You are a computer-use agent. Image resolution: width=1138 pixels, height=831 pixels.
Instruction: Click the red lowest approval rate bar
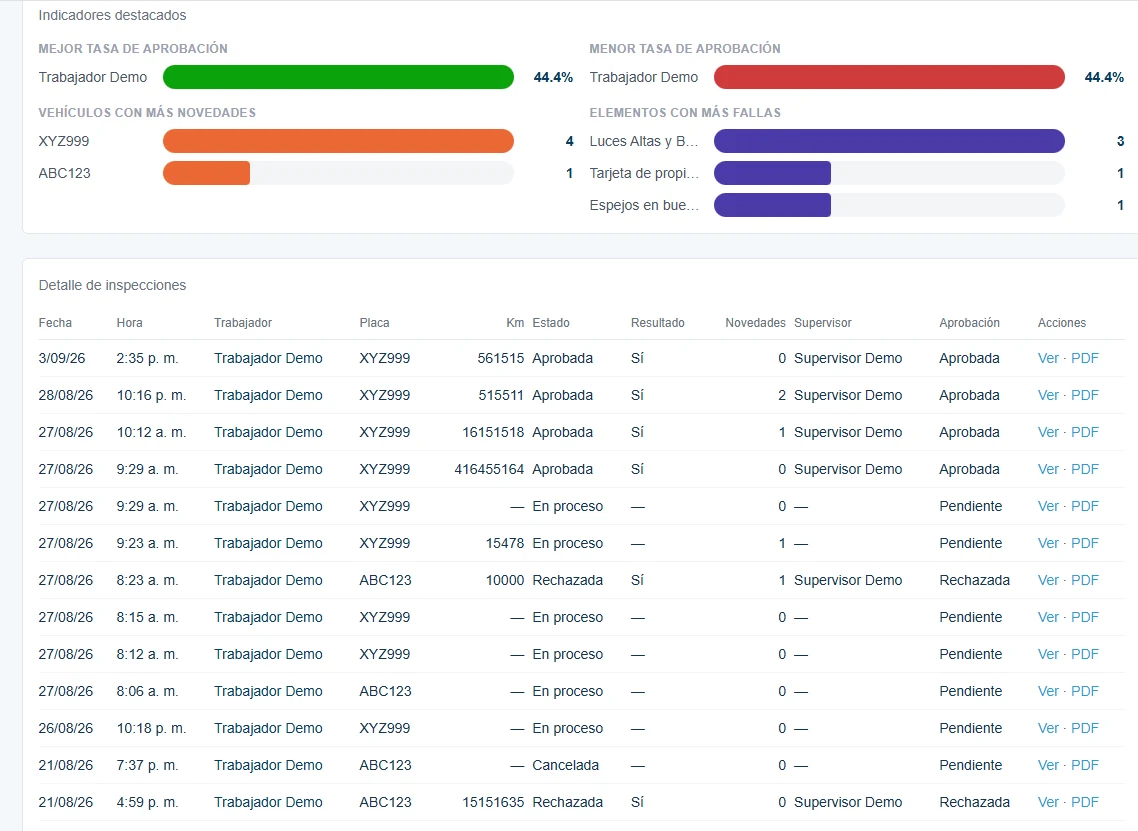coord(889,77)
